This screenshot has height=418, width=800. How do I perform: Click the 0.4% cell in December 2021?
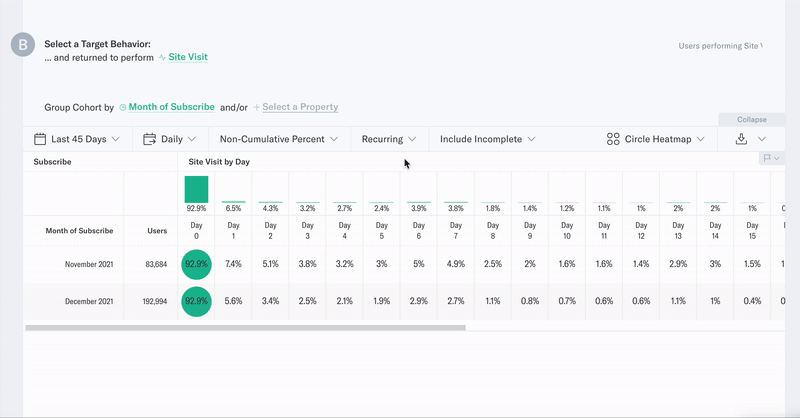pos(752,301)
